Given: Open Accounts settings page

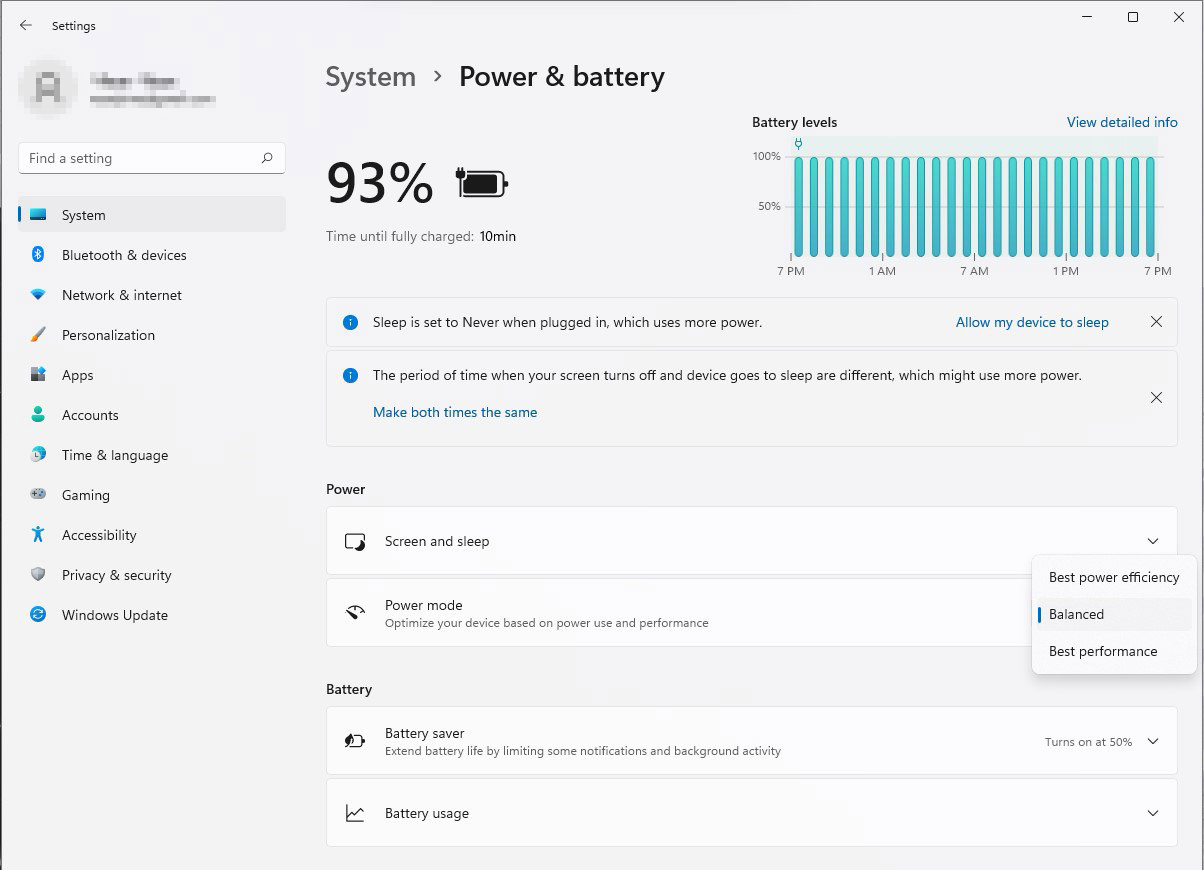Looking at the screenshot, I should tap(152, 415).
